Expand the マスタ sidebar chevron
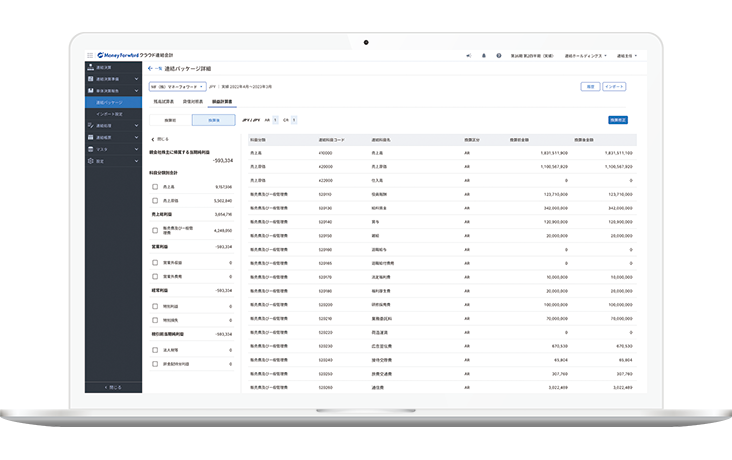The image size is (732, 460). point(136,149)
